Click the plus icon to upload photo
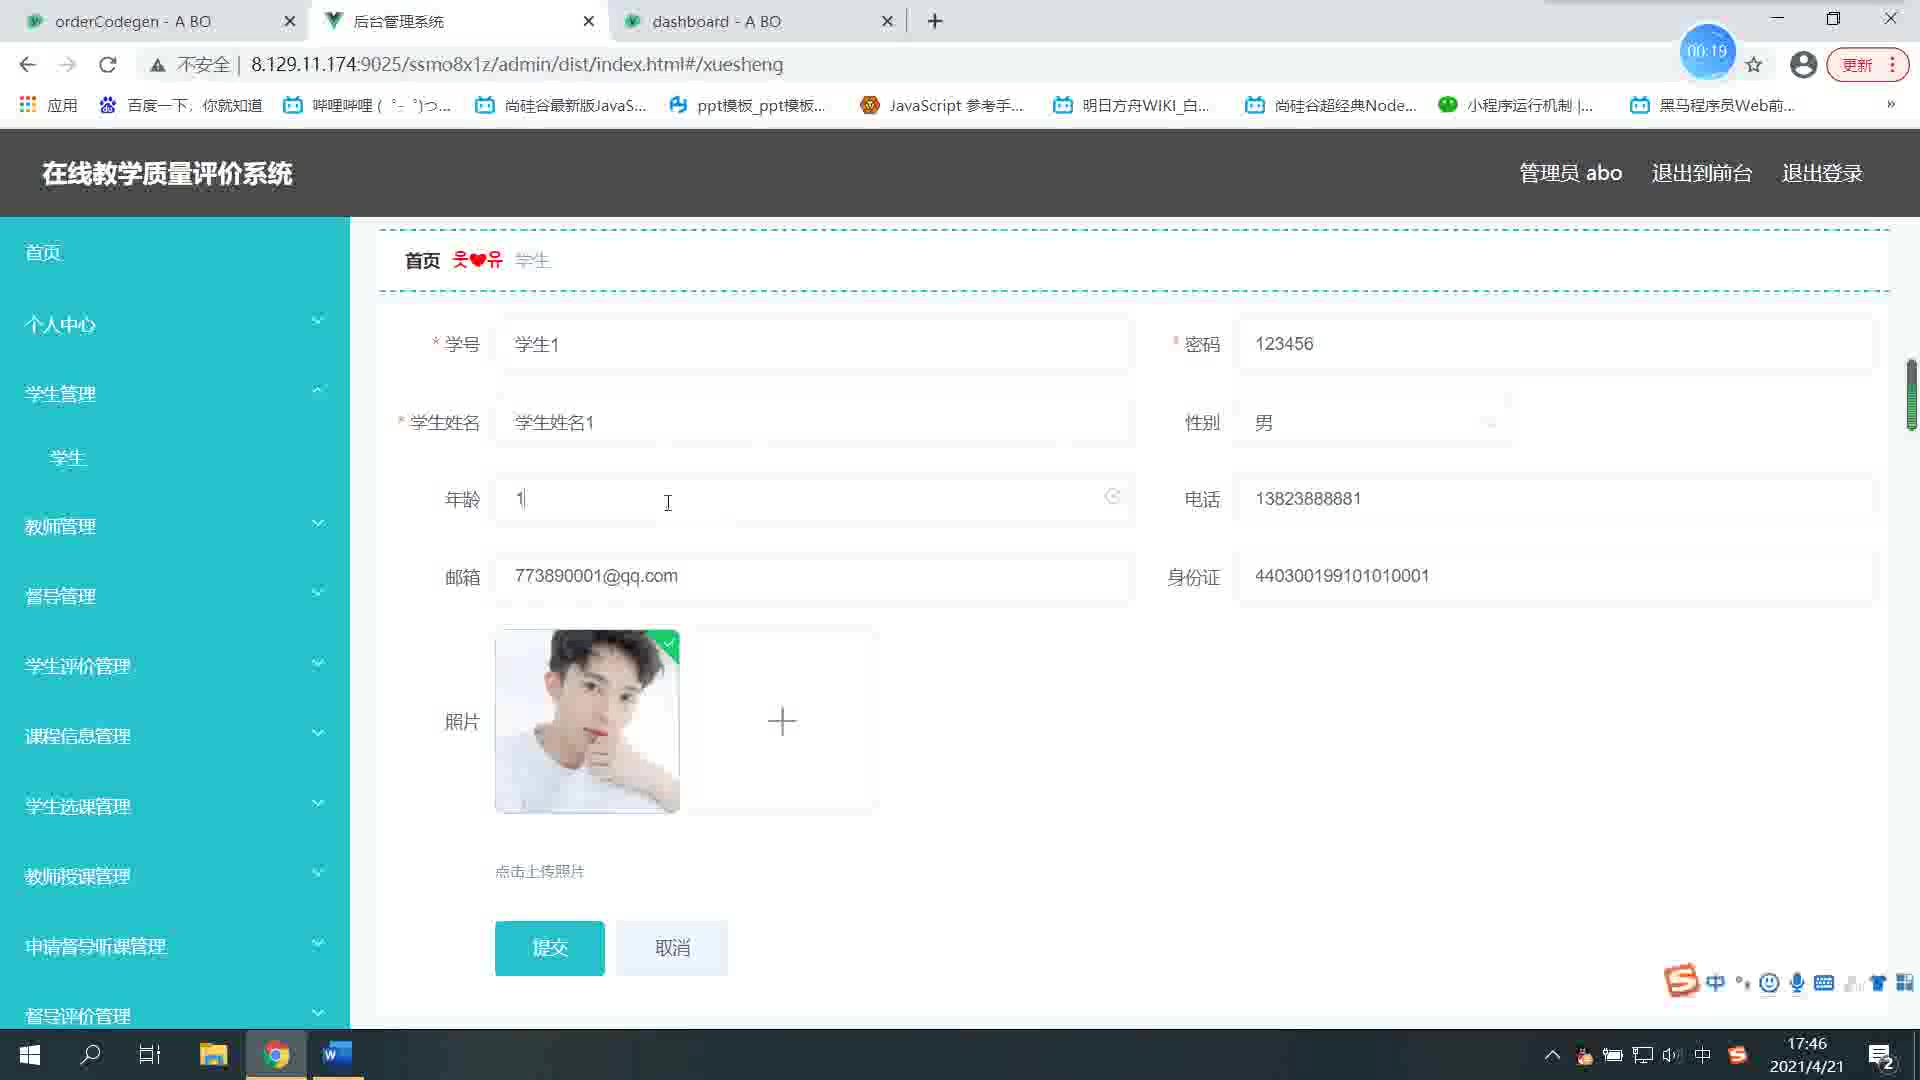The image size is (1920, 1080). click(782, 721)
